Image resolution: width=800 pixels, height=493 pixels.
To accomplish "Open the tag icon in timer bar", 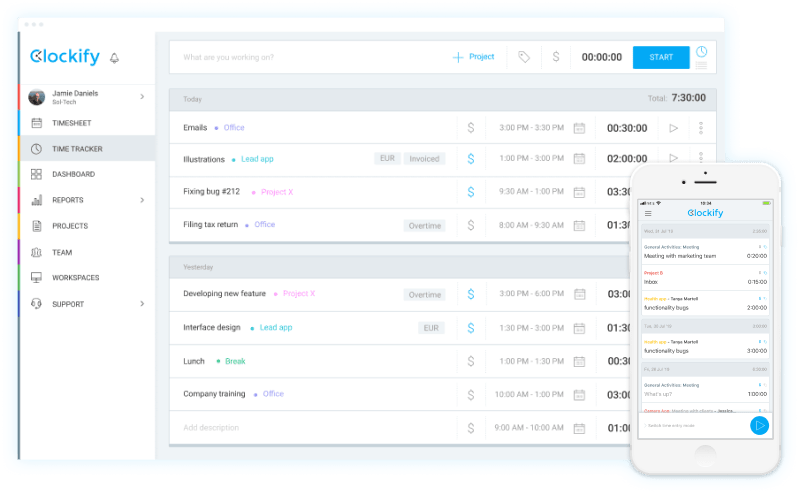I will click(524, 58).
